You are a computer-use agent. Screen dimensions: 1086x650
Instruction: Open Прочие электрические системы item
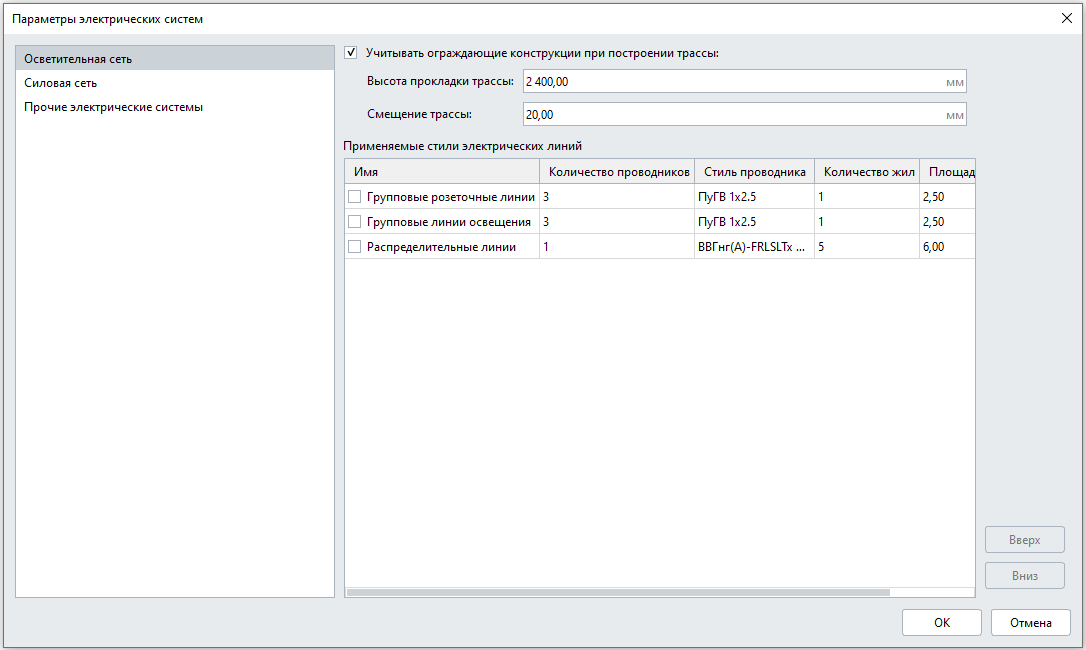[x=175, y=107]
